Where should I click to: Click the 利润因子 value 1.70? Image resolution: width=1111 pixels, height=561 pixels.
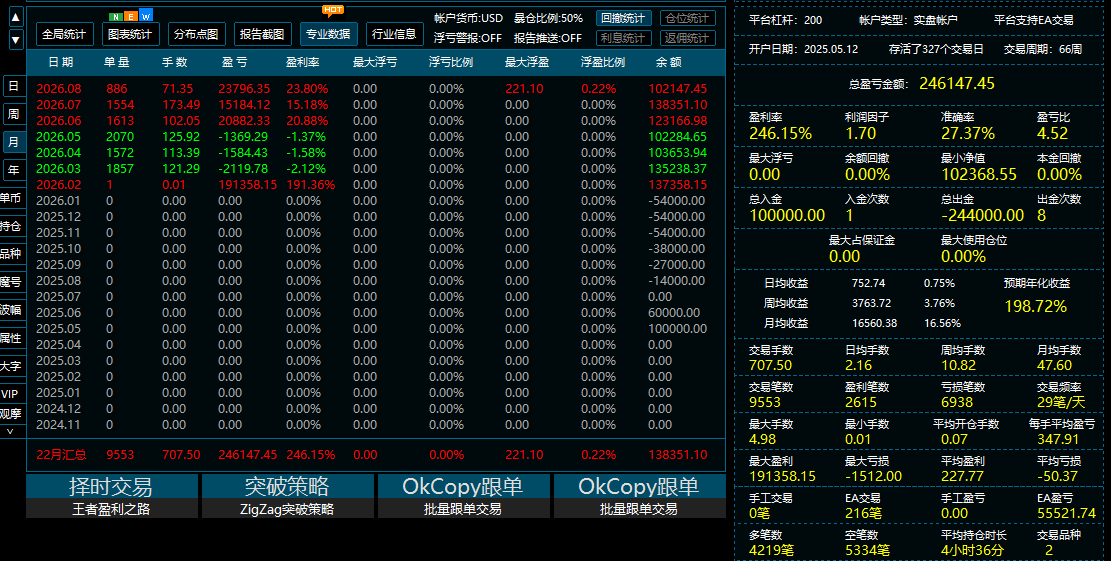[x=860, y=133]
